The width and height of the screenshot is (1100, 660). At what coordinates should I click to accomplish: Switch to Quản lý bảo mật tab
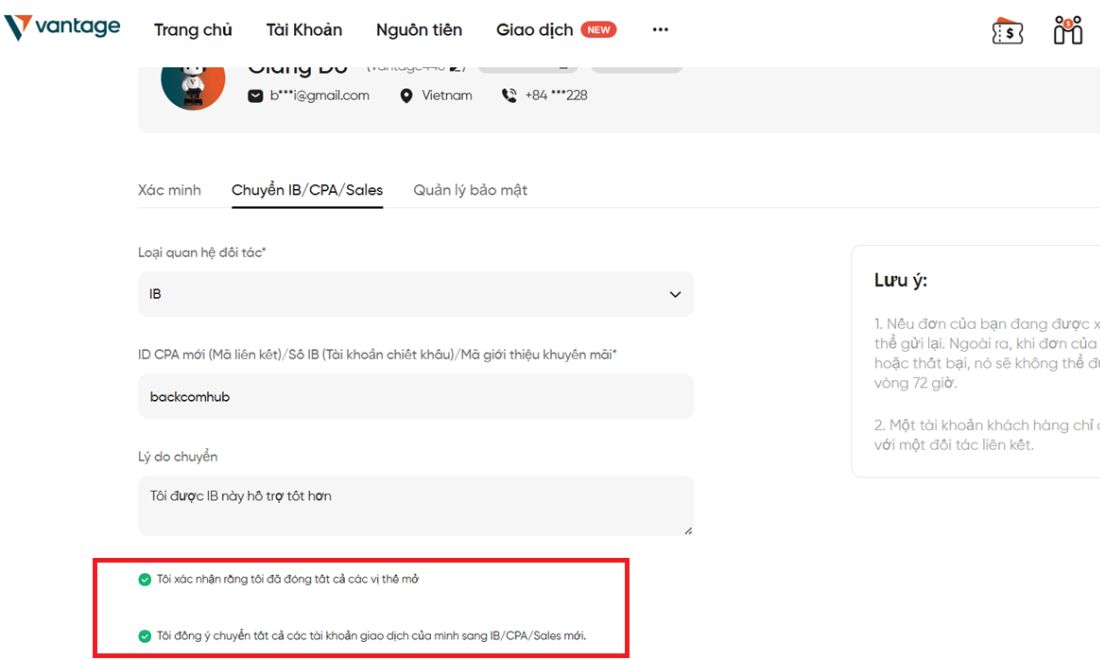[470, 190]
